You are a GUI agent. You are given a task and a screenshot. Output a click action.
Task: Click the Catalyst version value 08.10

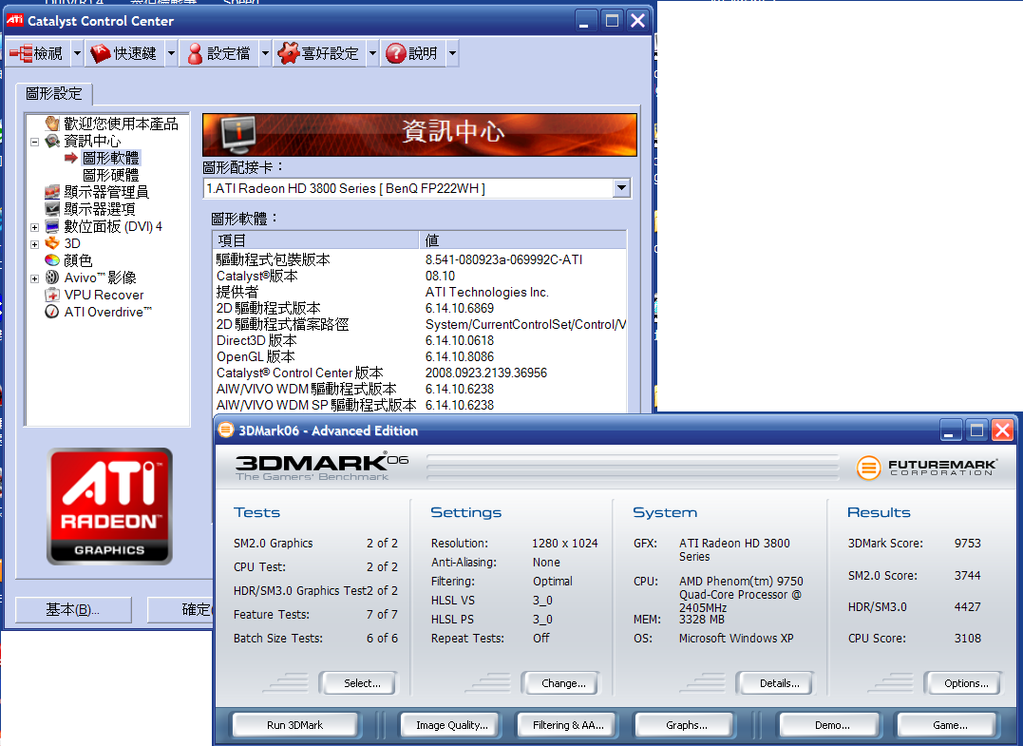[440, 276]
